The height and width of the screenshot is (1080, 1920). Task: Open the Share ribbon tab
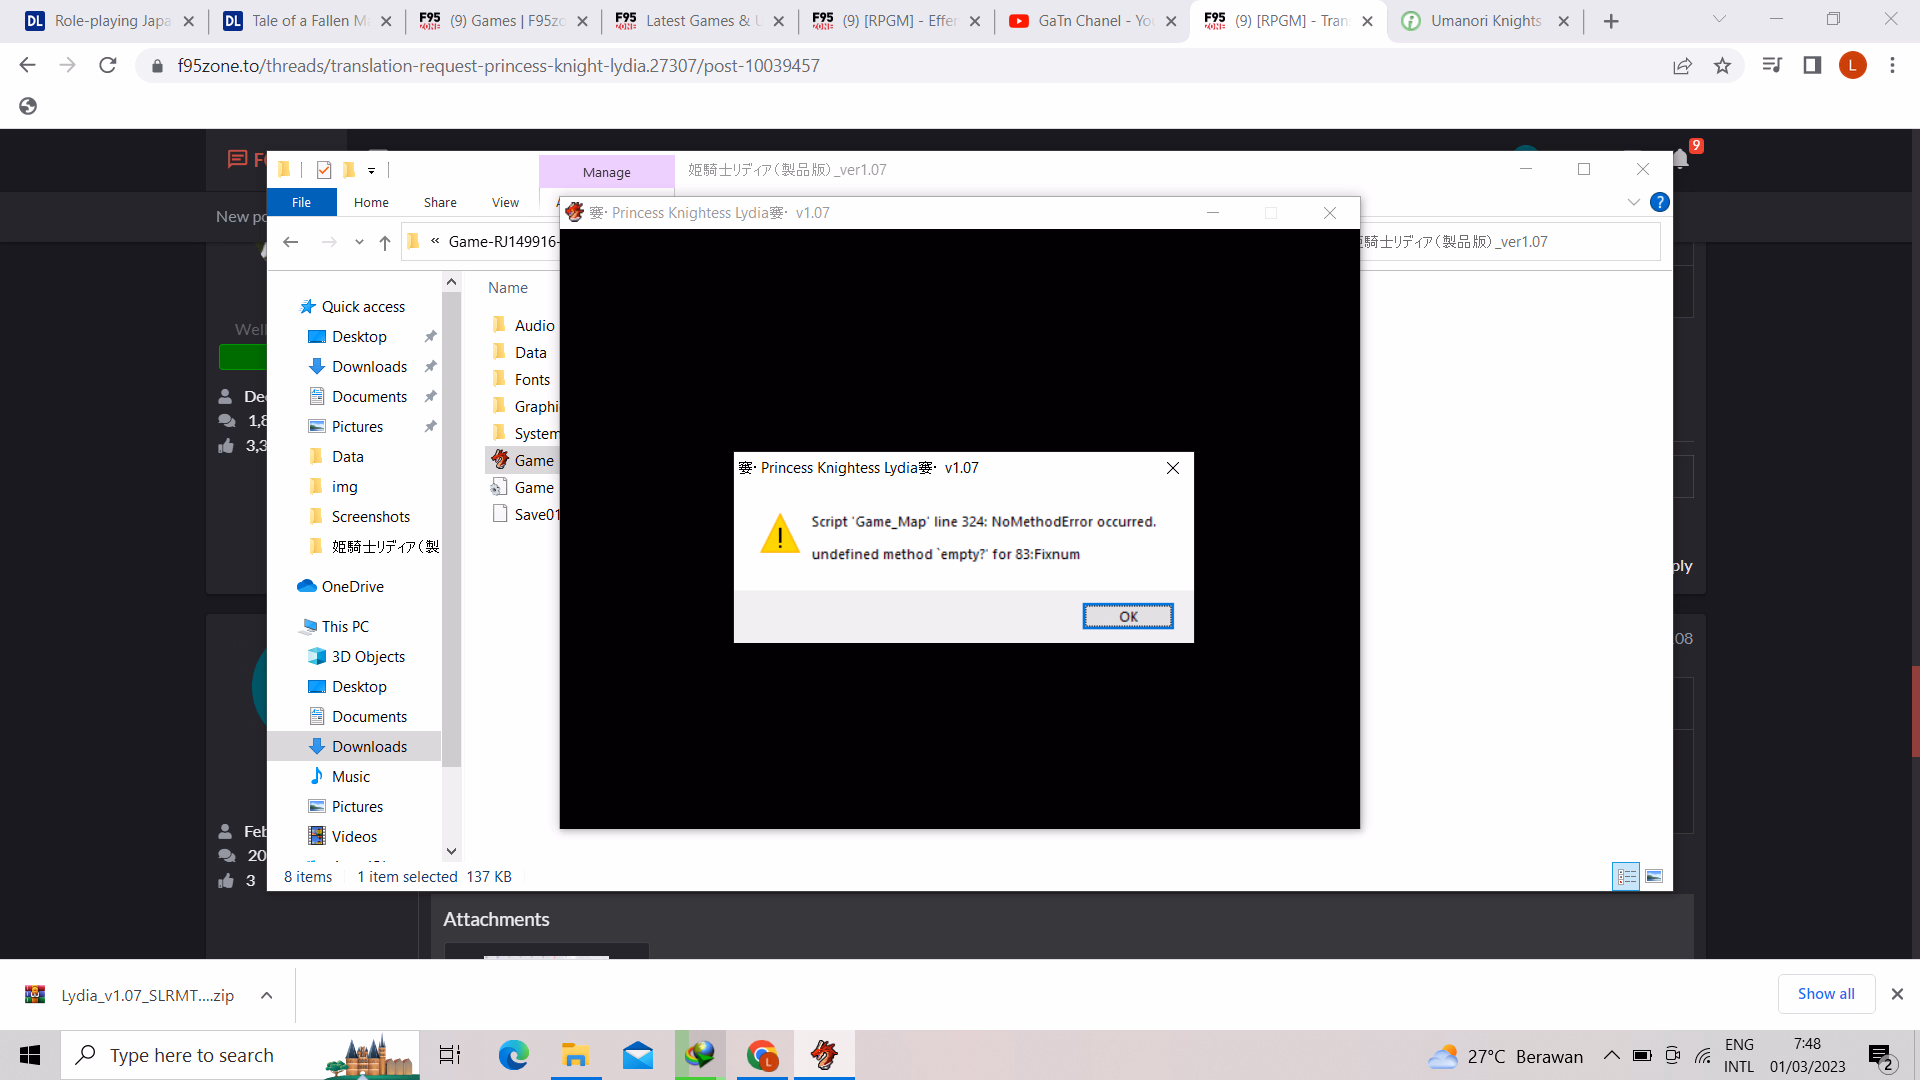point(440,202)
